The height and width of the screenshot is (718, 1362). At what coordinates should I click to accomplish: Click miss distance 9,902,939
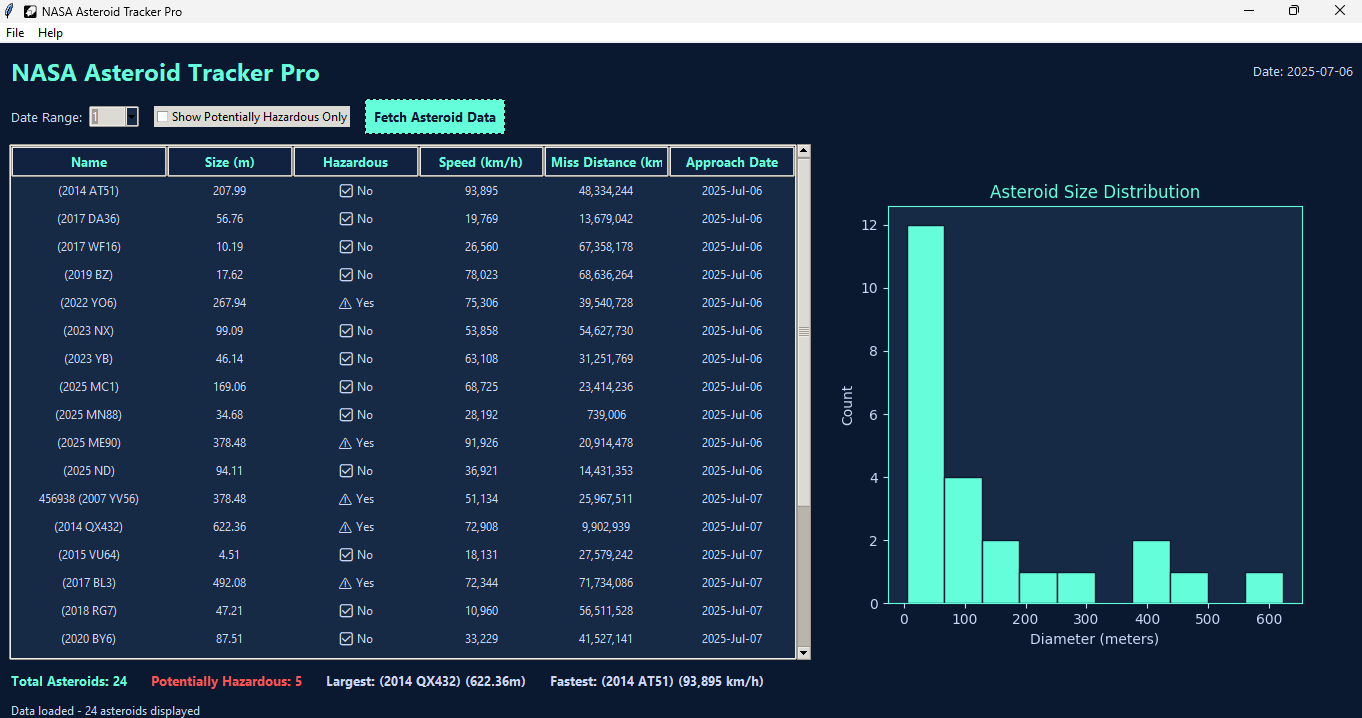coord(606,527)
